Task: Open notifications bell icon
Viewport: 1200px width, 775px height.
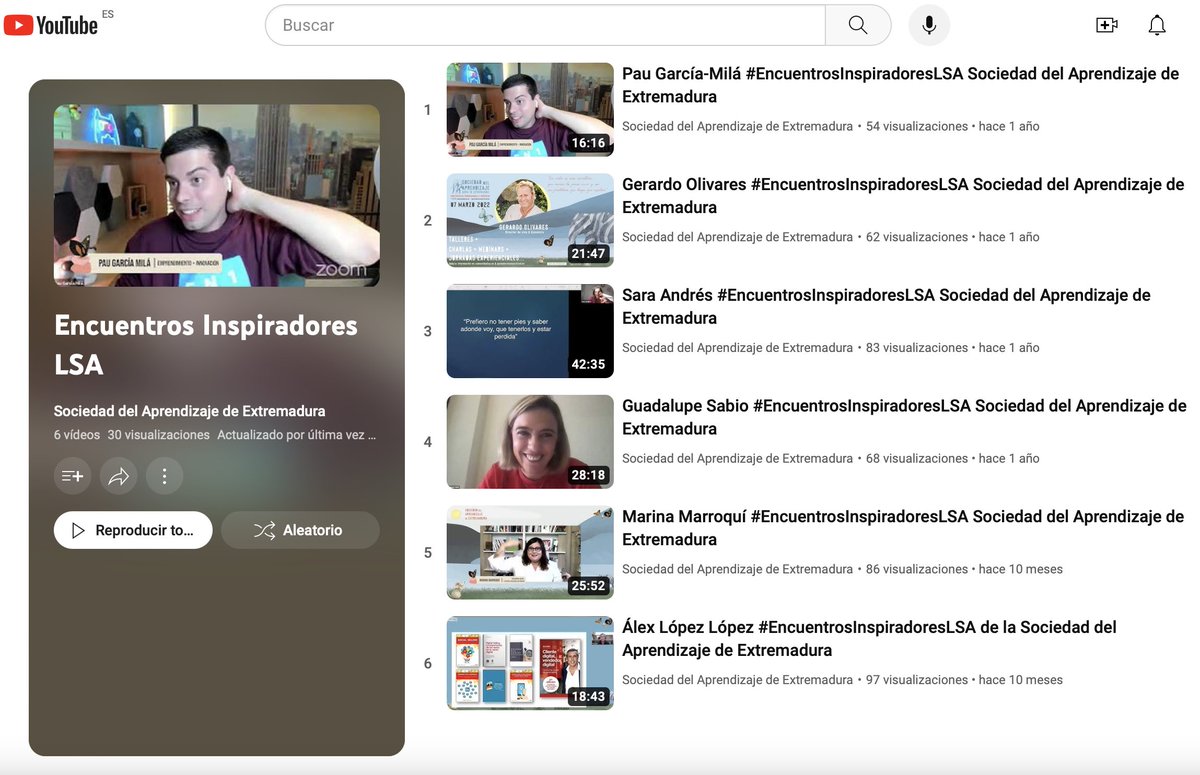Action: point(1157,25)
